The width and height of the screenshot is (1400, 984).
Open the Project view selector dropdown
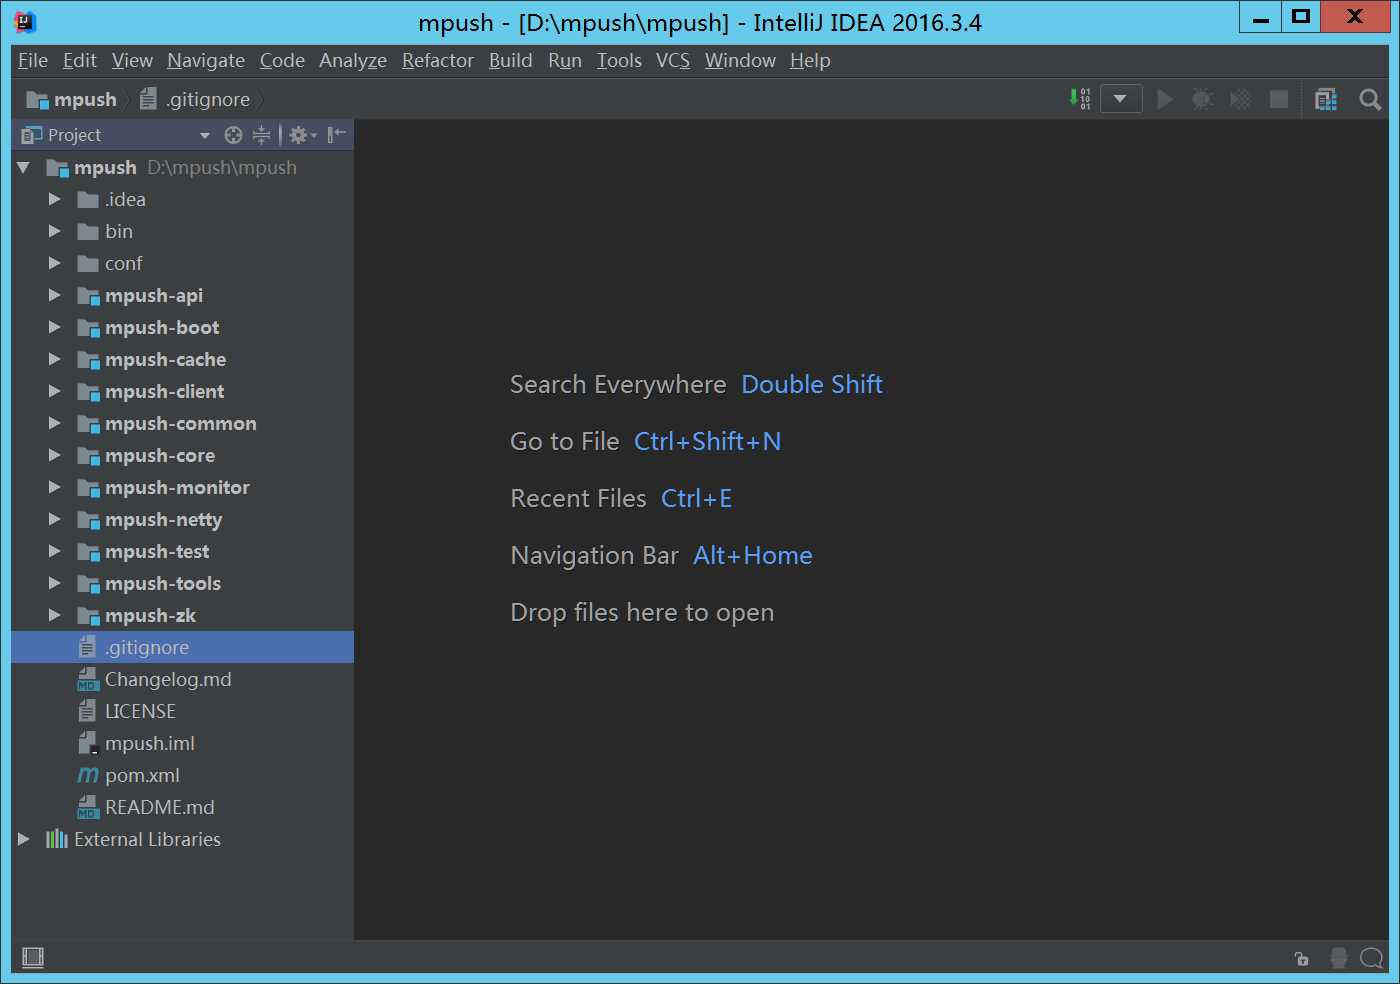pos(205,135)
